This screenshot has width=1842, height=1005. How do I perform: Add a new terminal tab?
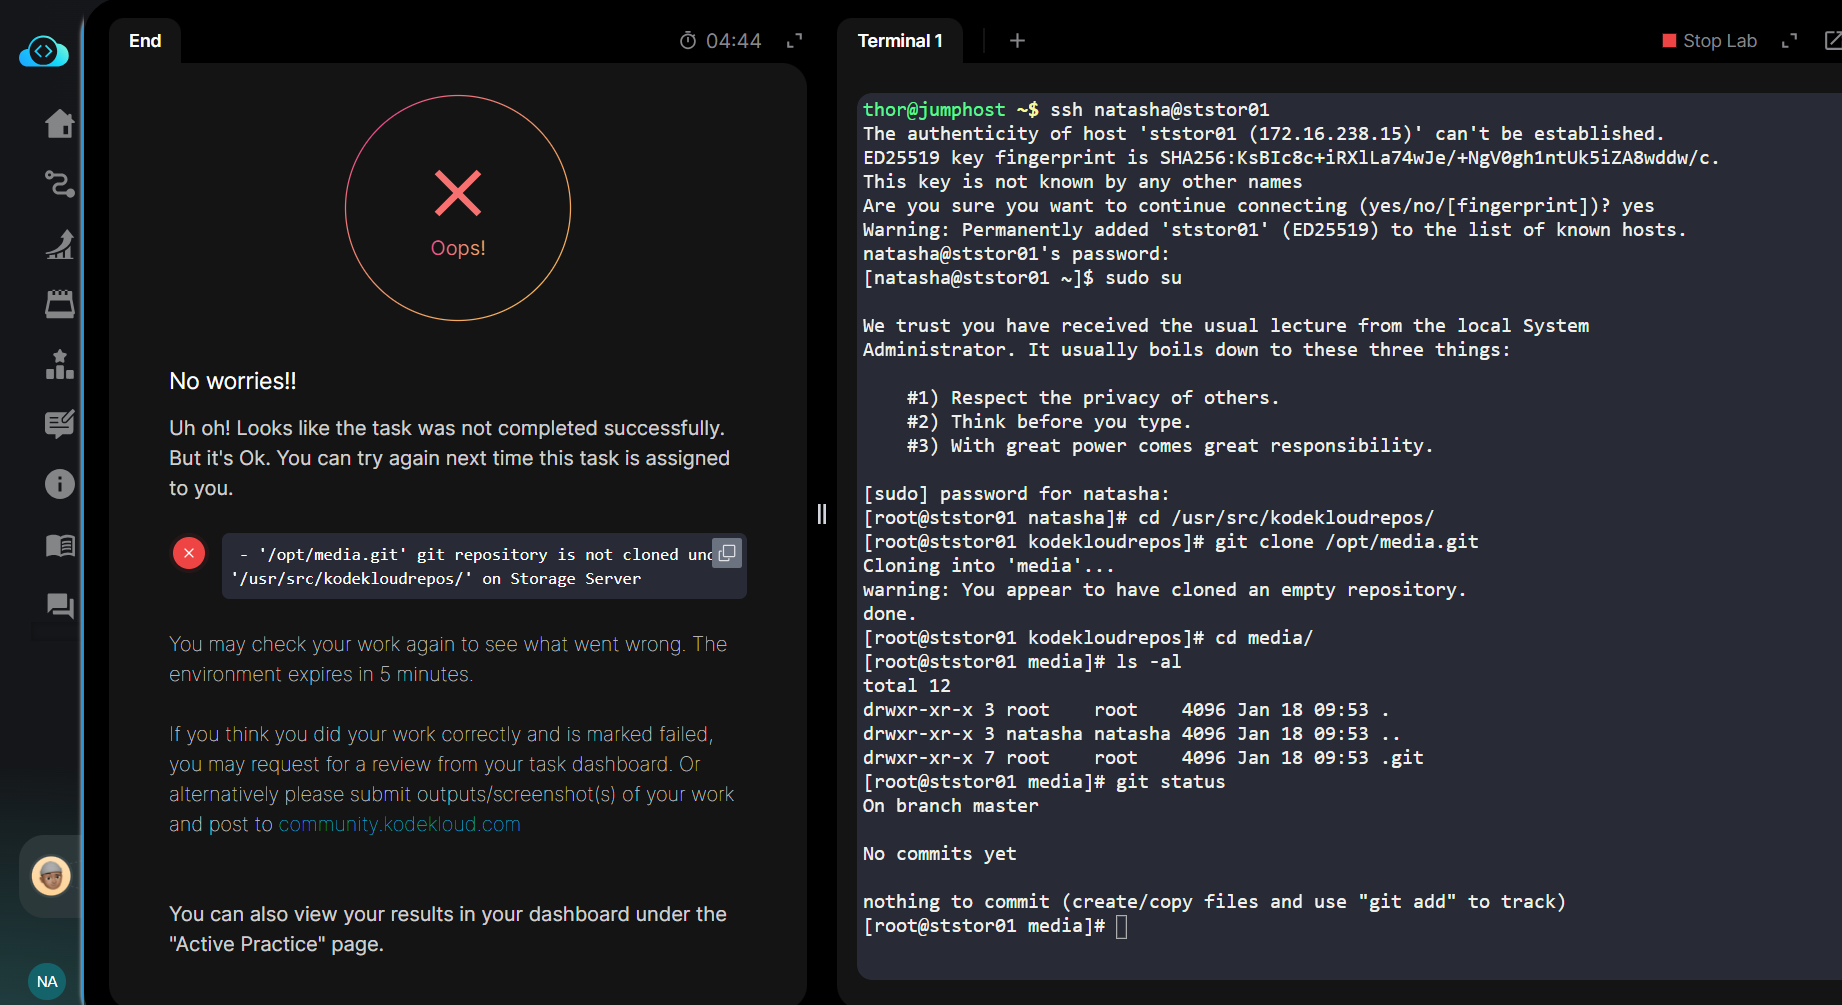[x=1017, y=41]
